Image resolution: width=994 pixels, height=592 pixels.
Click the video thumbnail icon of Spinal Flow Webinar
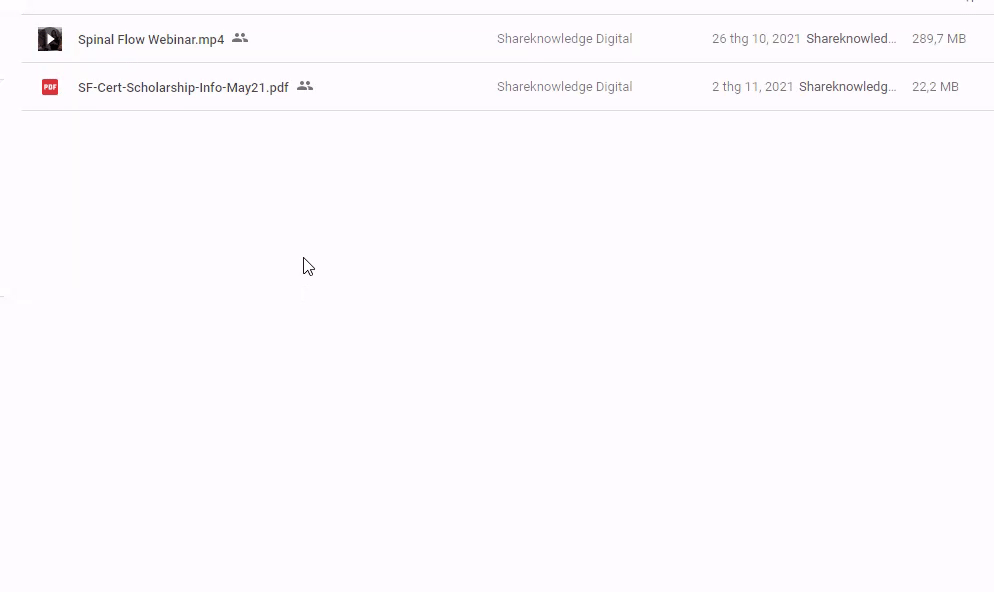click(50, 39)
